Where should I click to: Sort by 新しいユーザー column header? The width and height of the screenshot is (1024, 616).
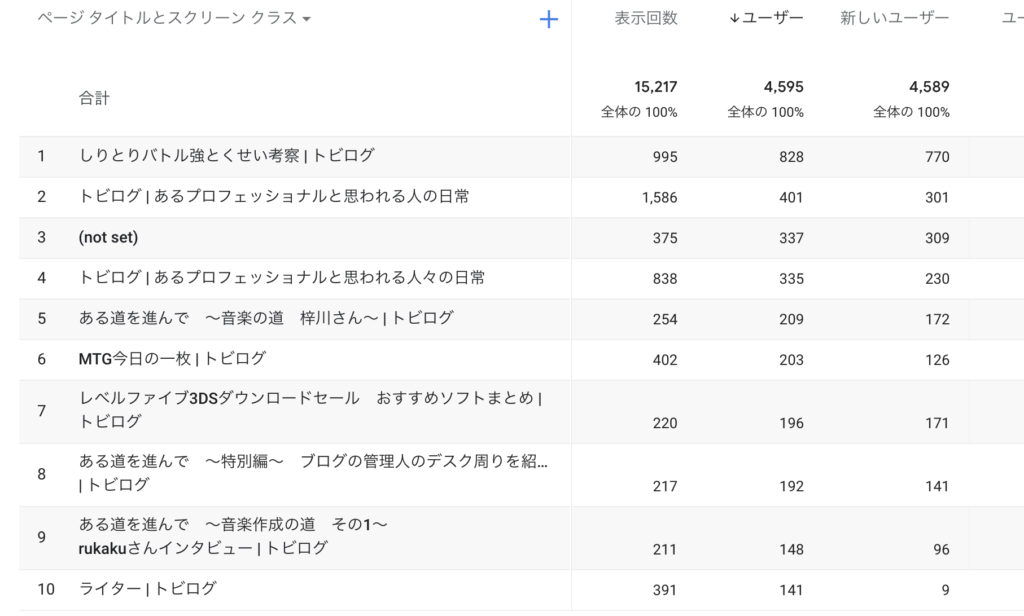895,19
